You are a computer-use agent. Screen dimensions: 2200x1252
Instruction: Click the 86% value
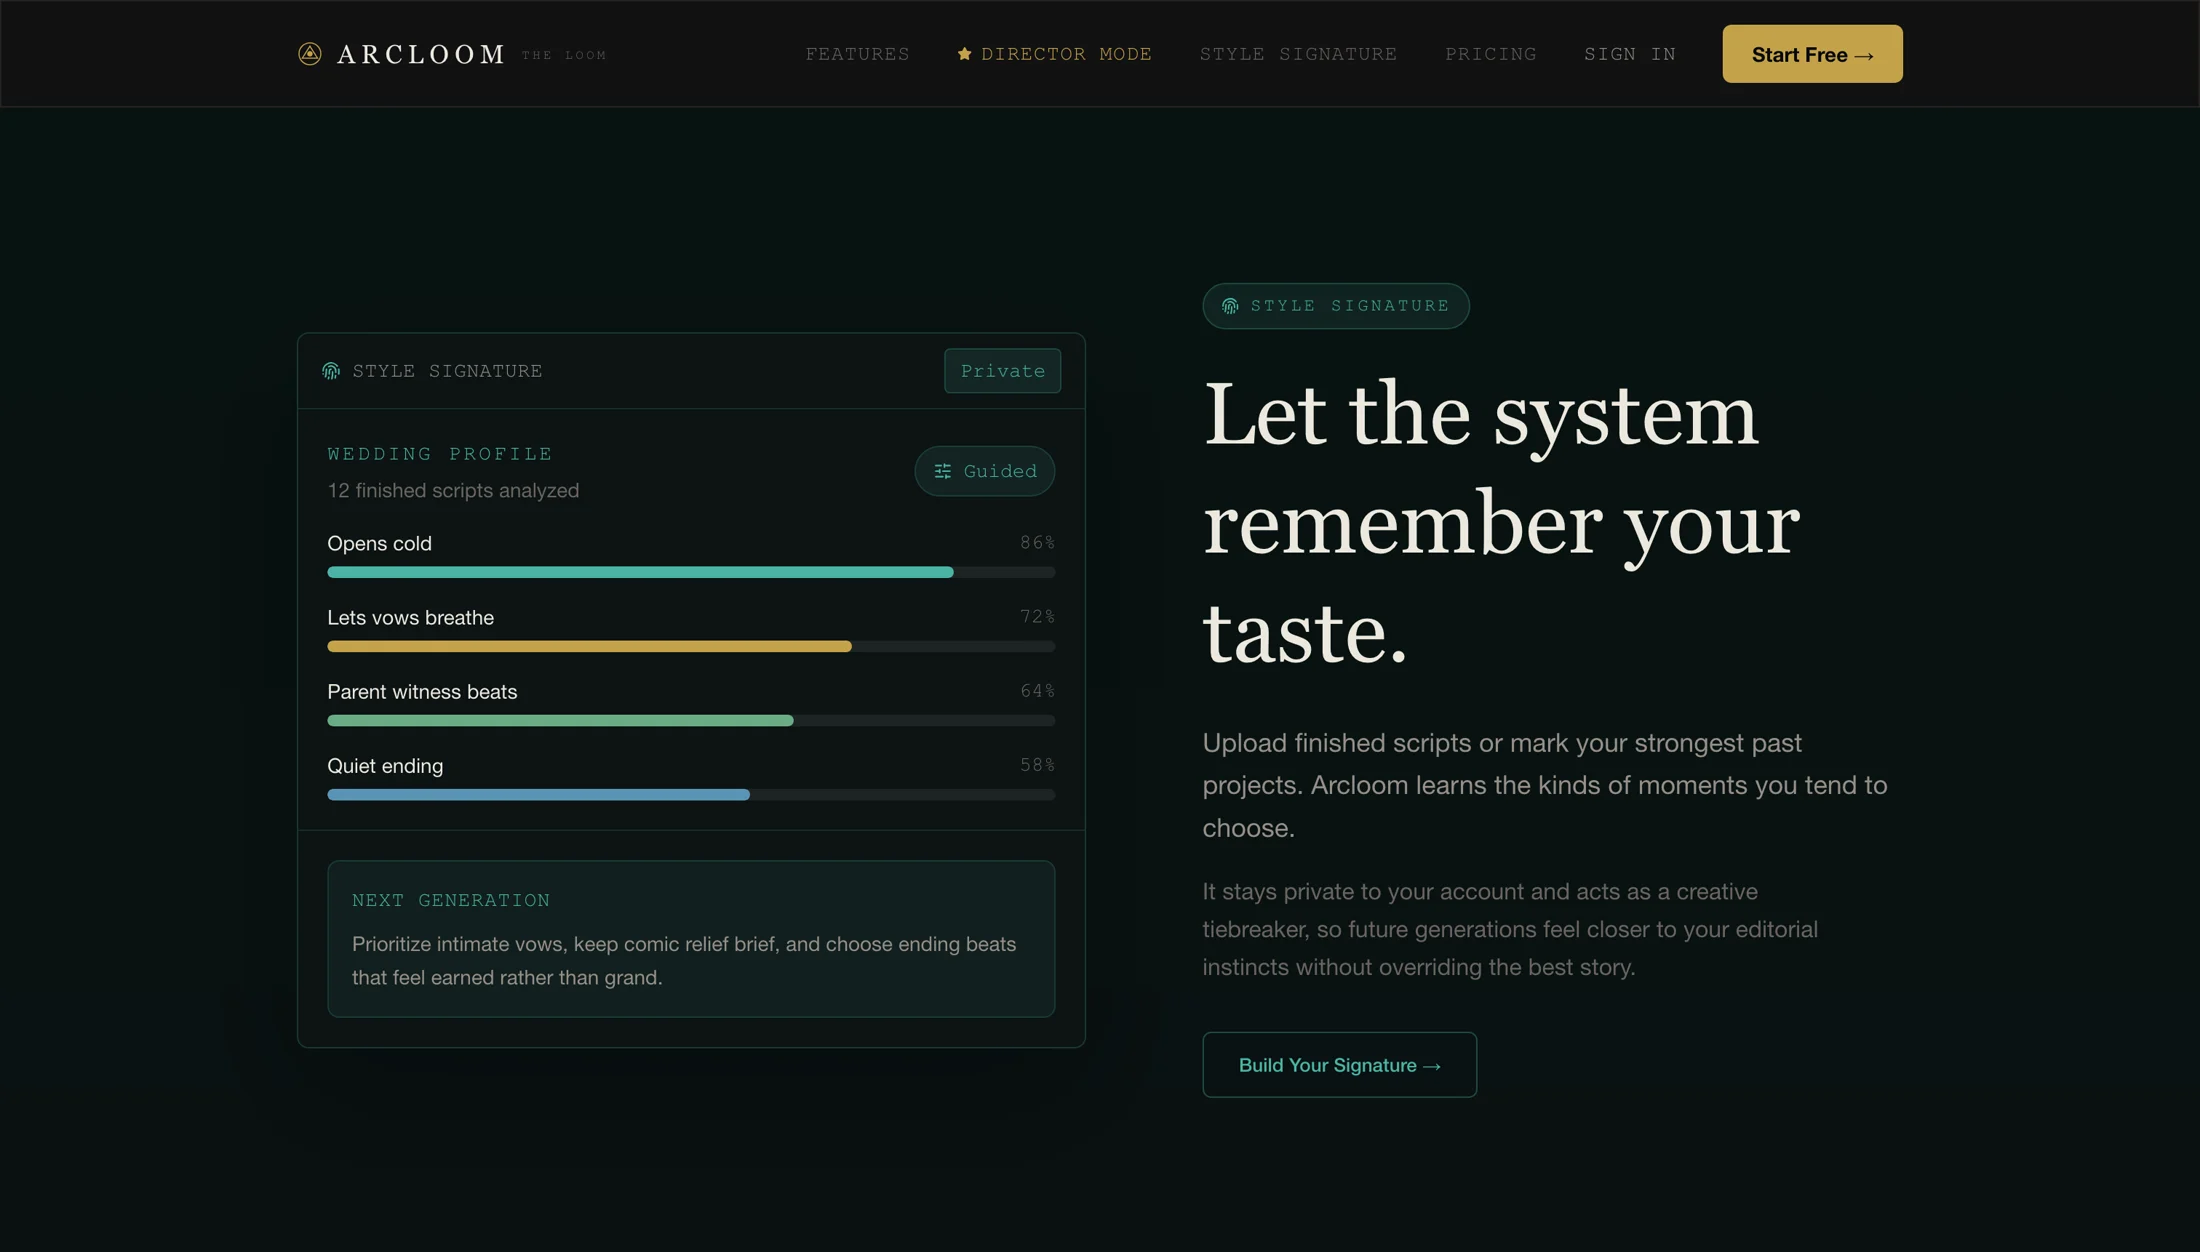pos(1037,542)
